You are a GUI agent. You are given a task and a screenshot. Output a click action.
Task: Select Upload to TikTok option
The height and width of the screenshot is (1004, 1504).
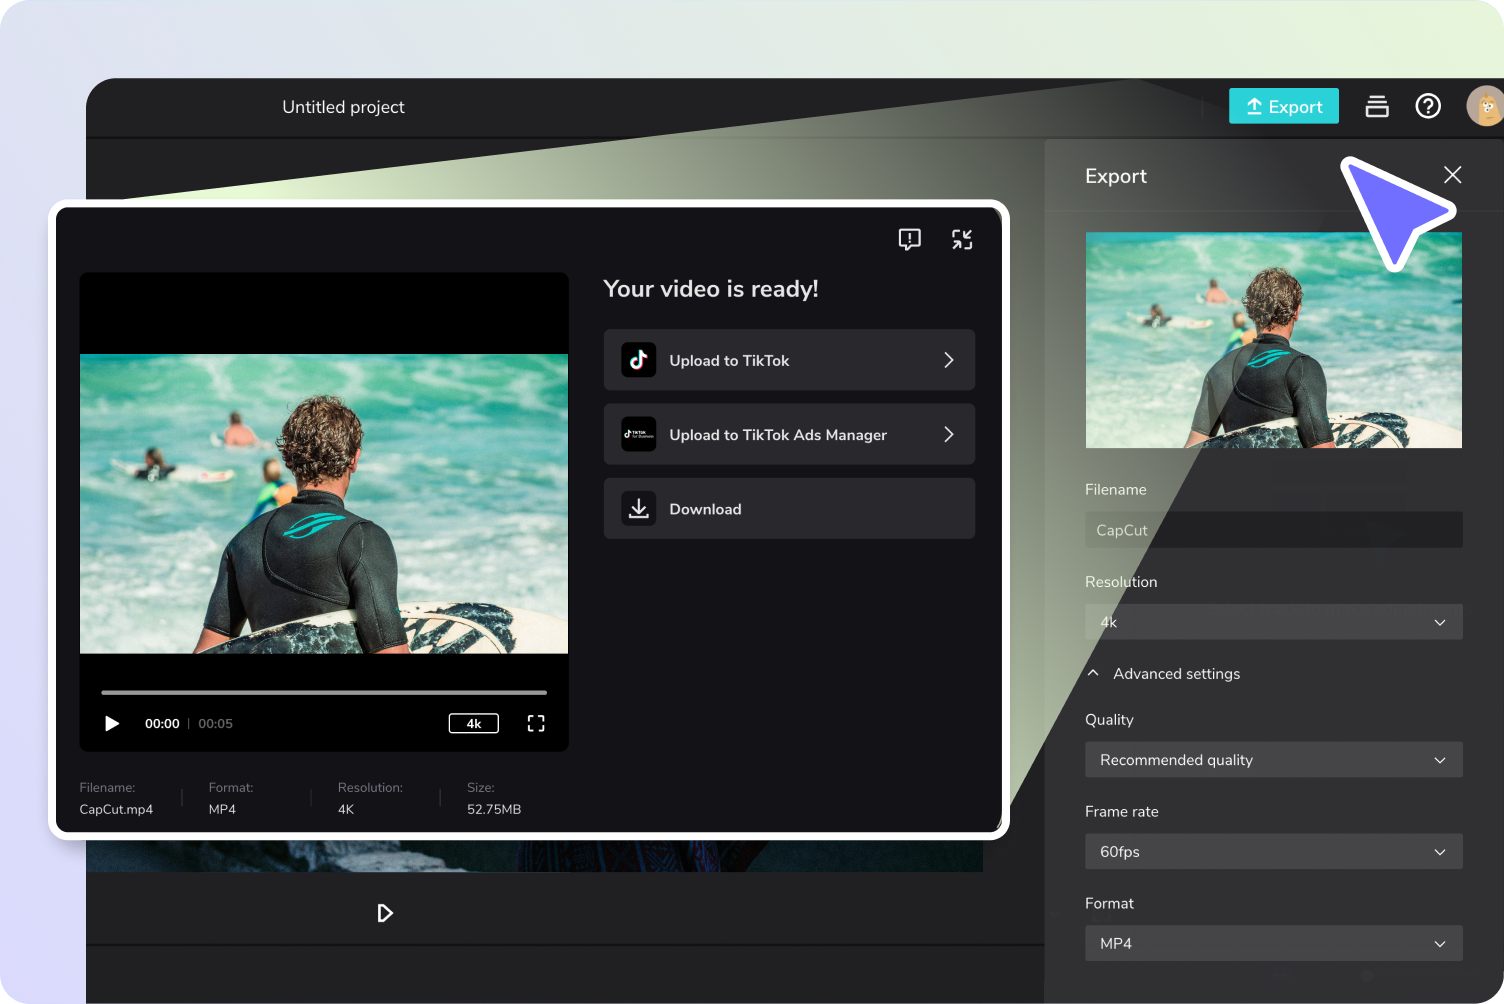click(789, 360)
